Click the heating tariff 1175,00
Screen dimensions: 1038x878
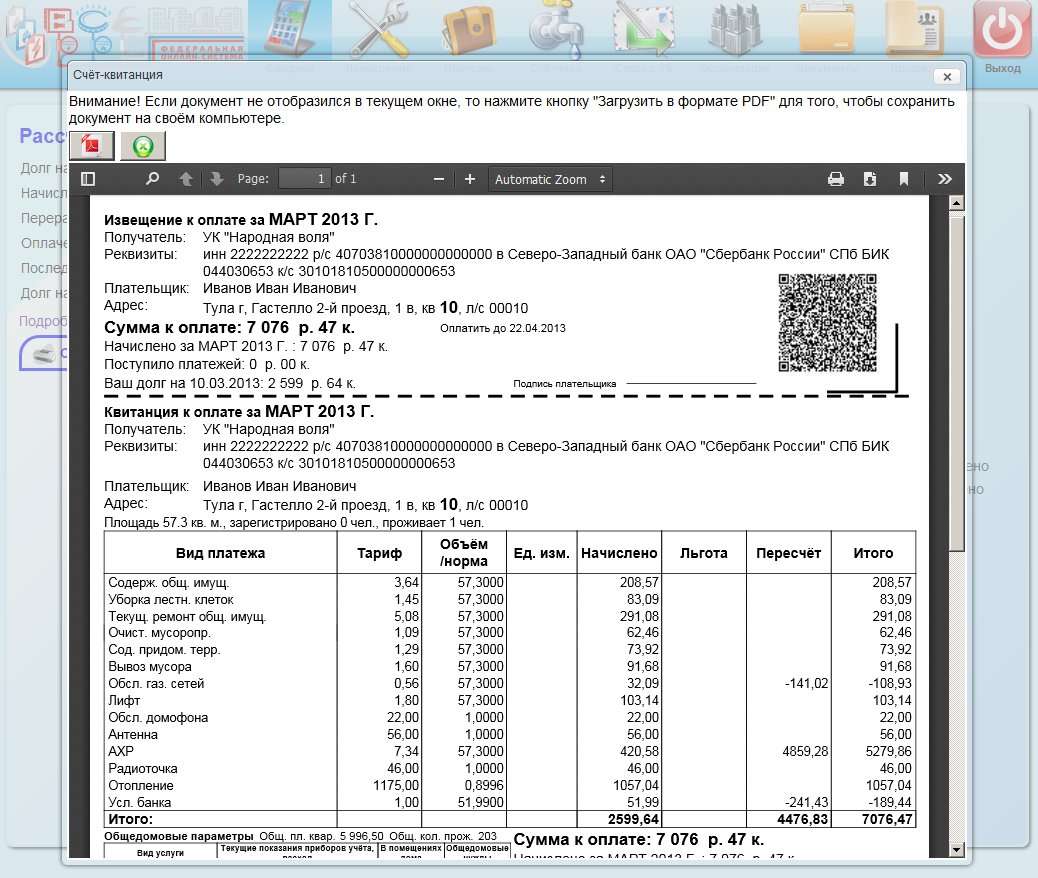(396, 785)
